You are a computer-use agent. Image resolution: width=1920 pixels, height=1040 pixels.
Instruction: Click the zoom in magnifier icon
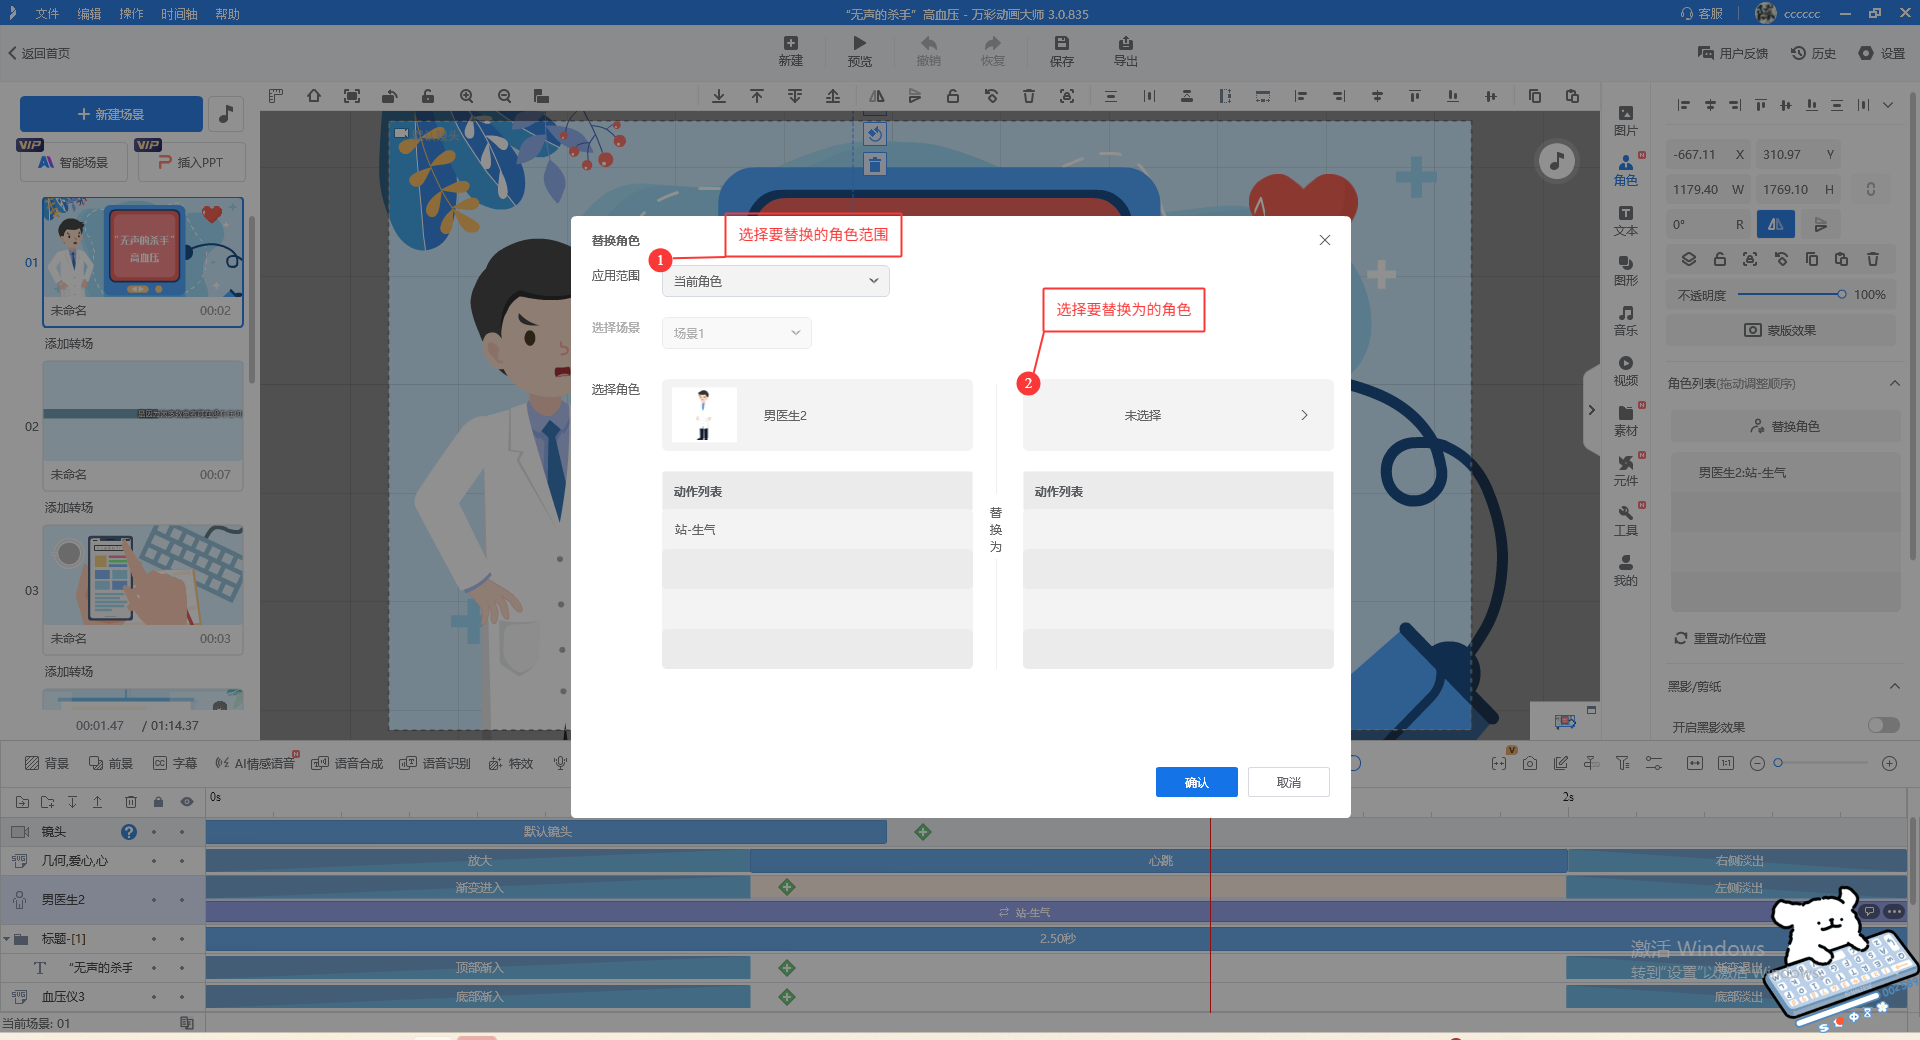coord(467,96)
